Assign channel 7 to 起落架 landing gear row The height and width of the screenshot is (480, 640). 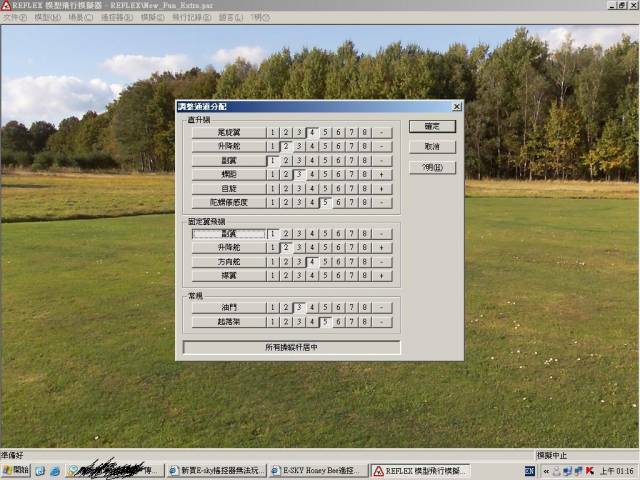coord(351,322)
